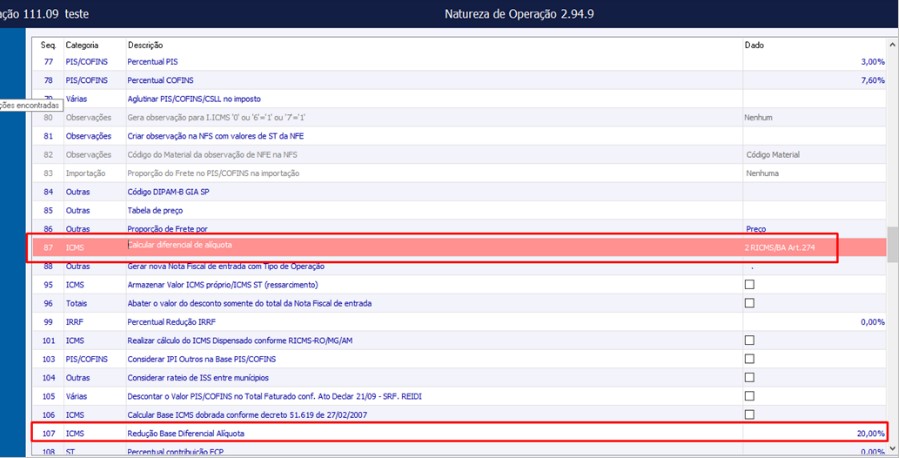Click sequence number 77

pos(48,61)
